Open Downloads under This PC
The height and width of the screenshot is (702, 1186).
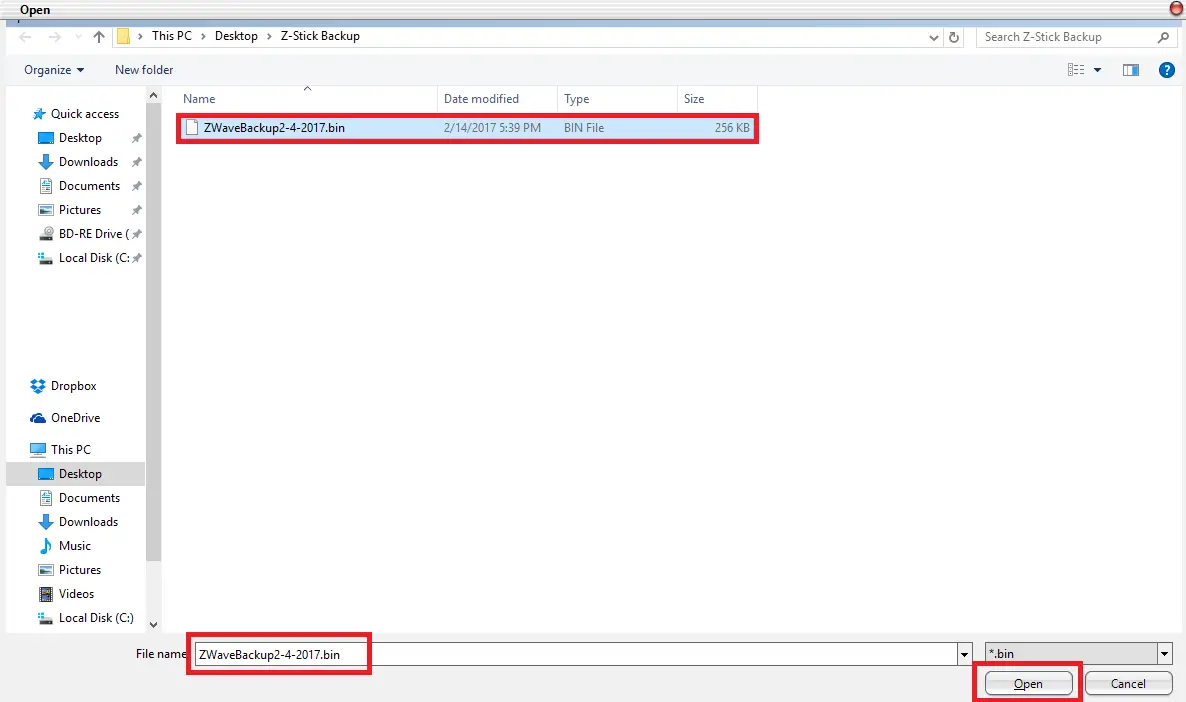tap(88, 522)
